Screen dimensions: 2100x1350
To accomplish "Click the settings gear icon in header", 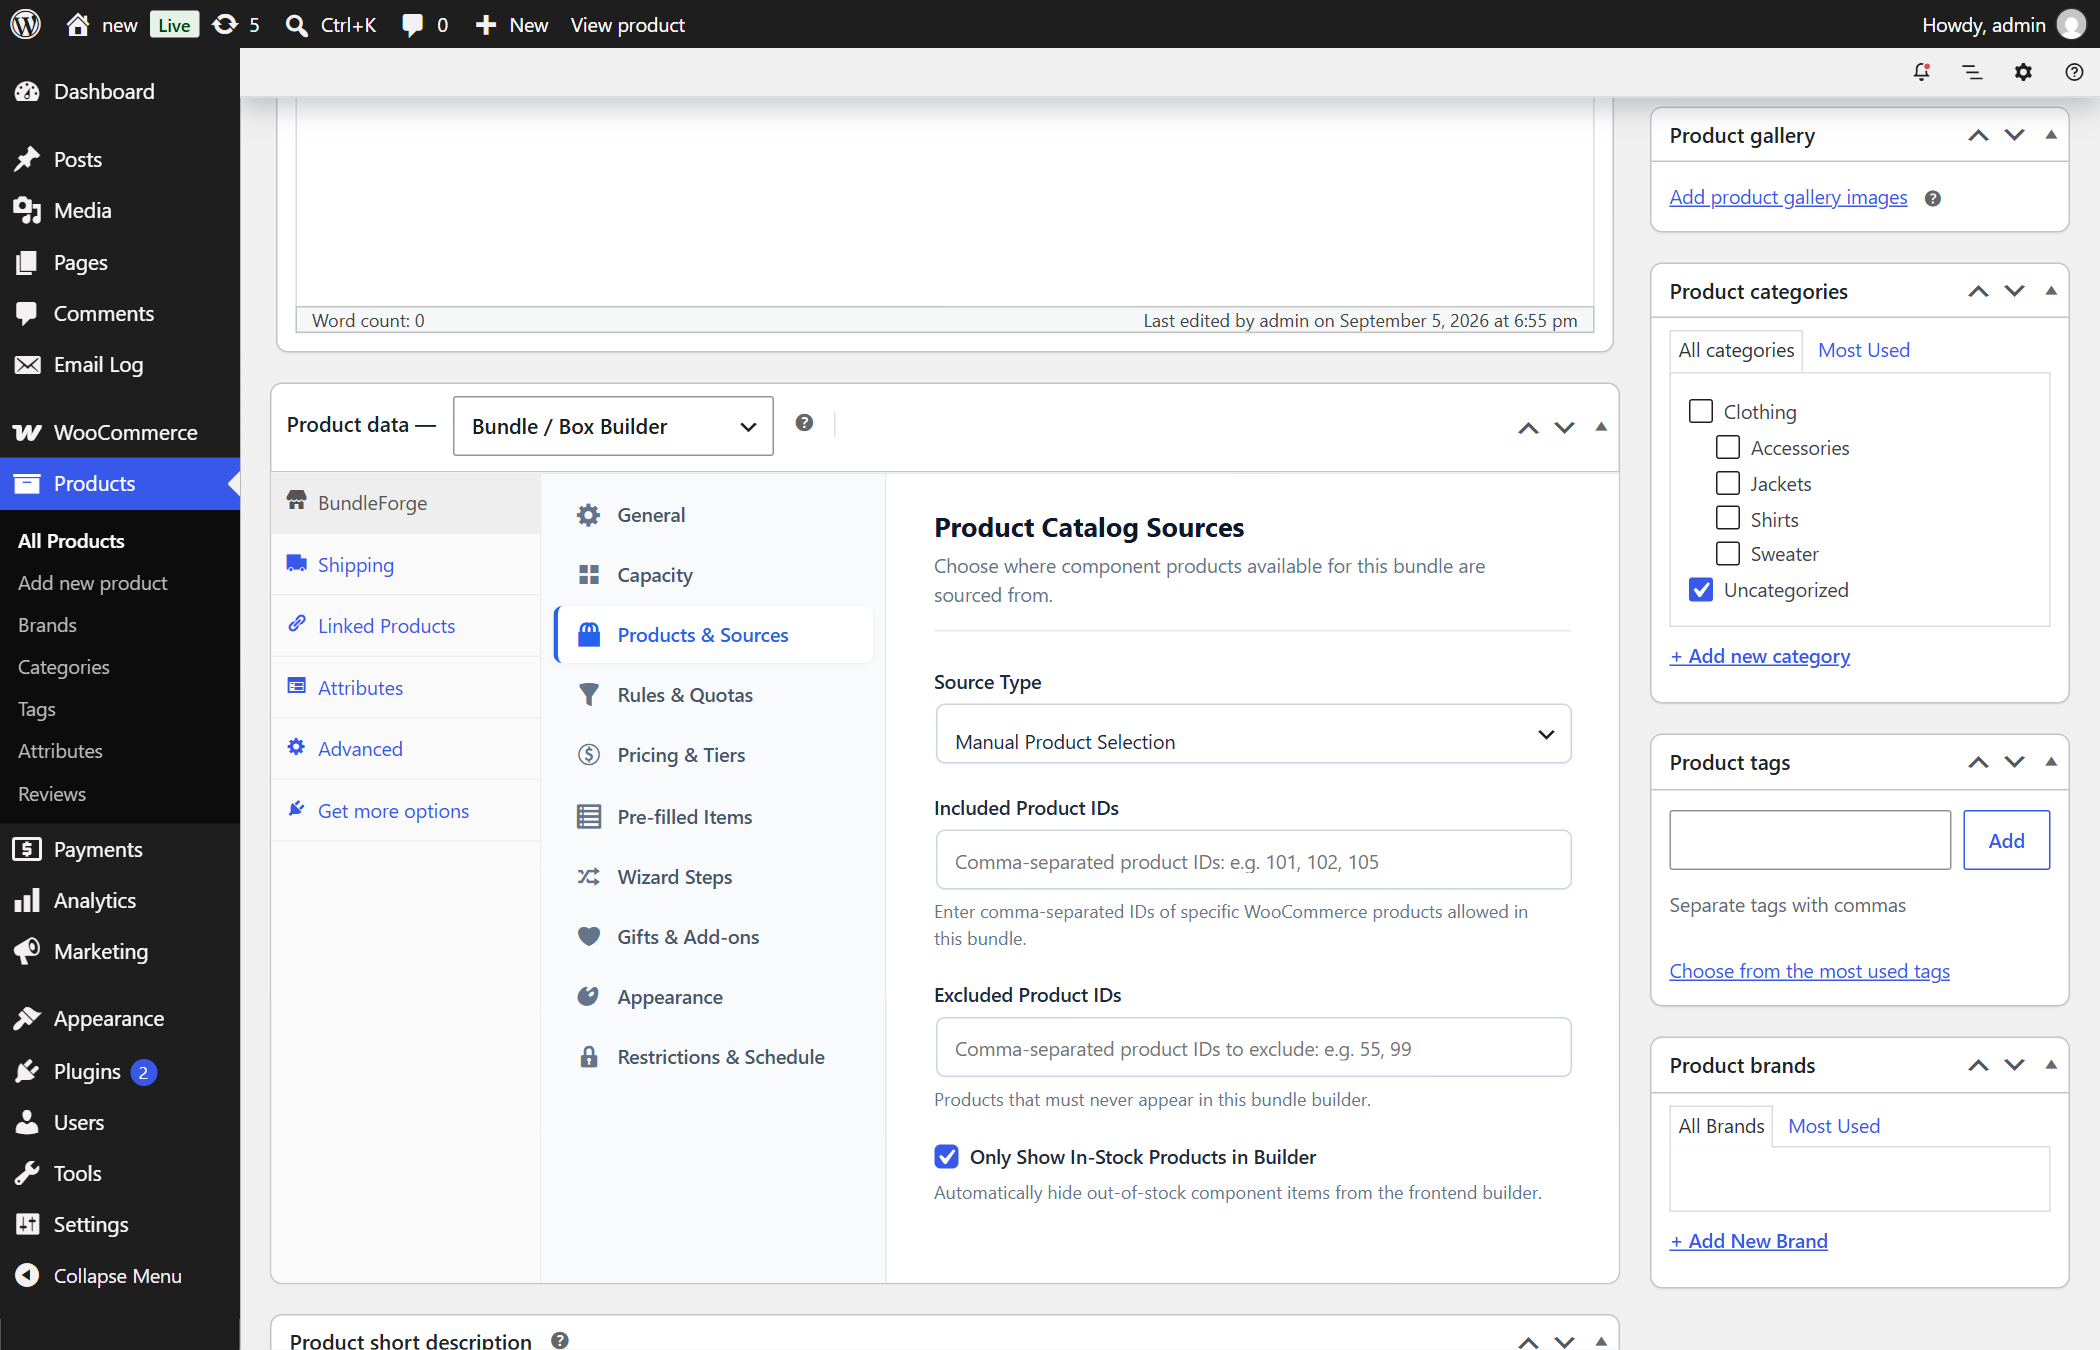I will pos(2023,72).
